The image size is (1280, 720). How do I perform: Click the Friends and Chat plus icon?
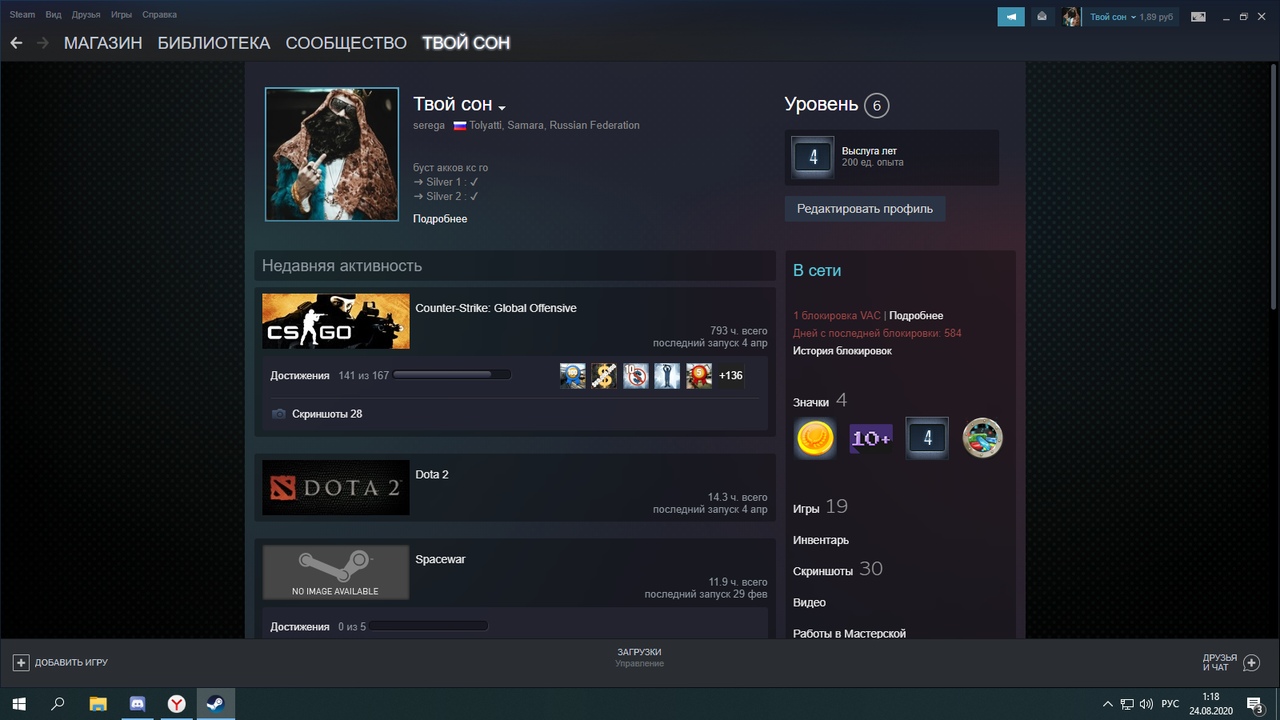tap(1251, 662)
